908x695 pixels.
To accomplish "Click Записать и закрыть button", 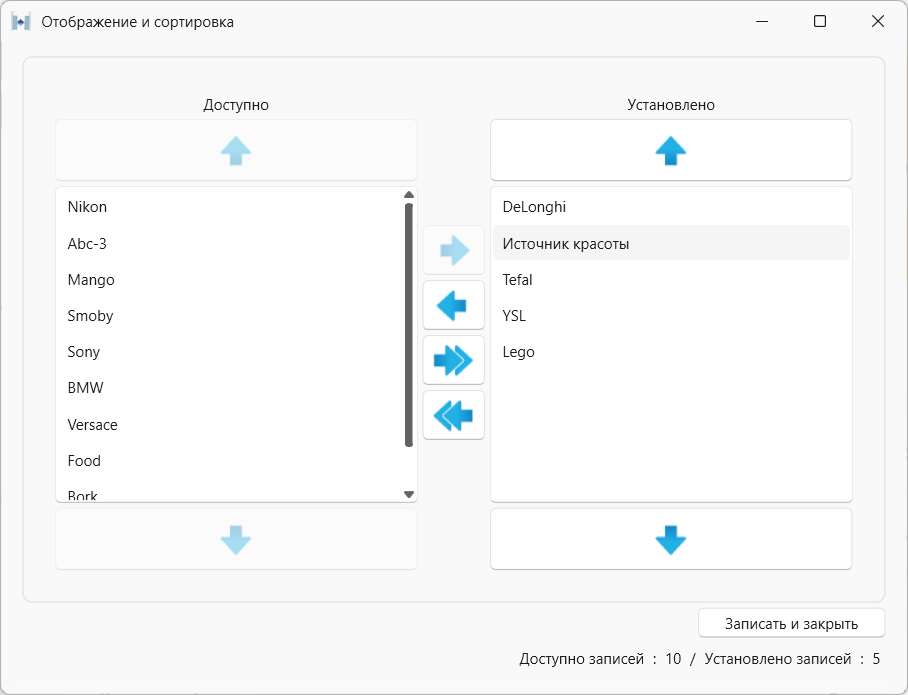I will pos(791,624).
